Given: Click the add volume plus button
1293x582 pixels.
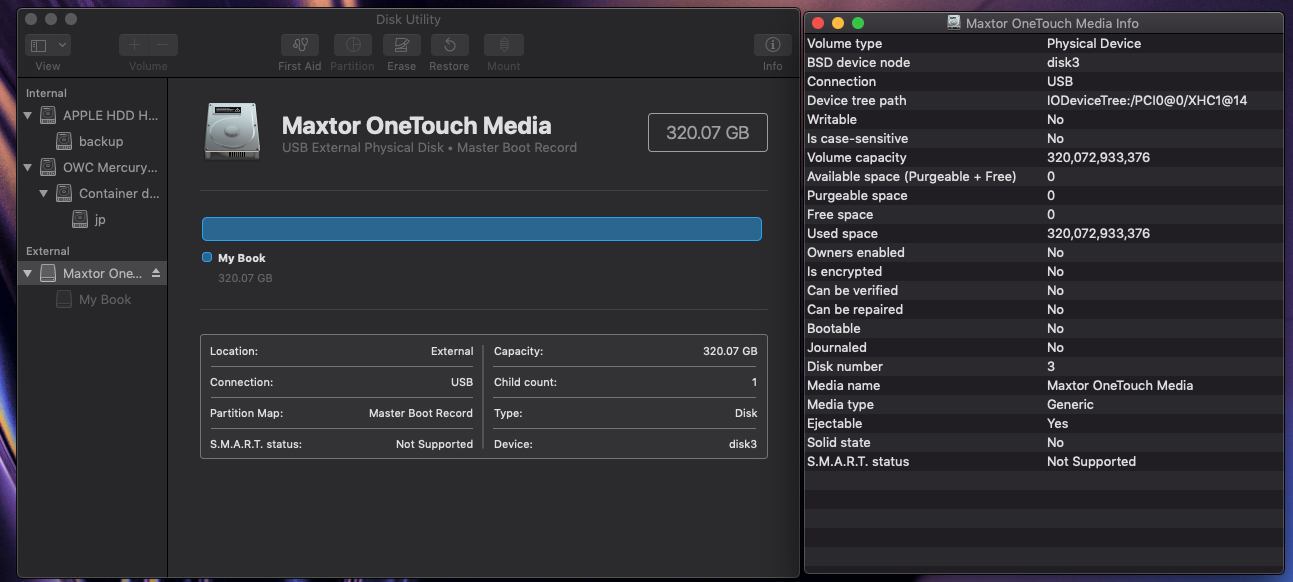Looking at the screenshot, I should pyautogui.click(x=134, y=45).
